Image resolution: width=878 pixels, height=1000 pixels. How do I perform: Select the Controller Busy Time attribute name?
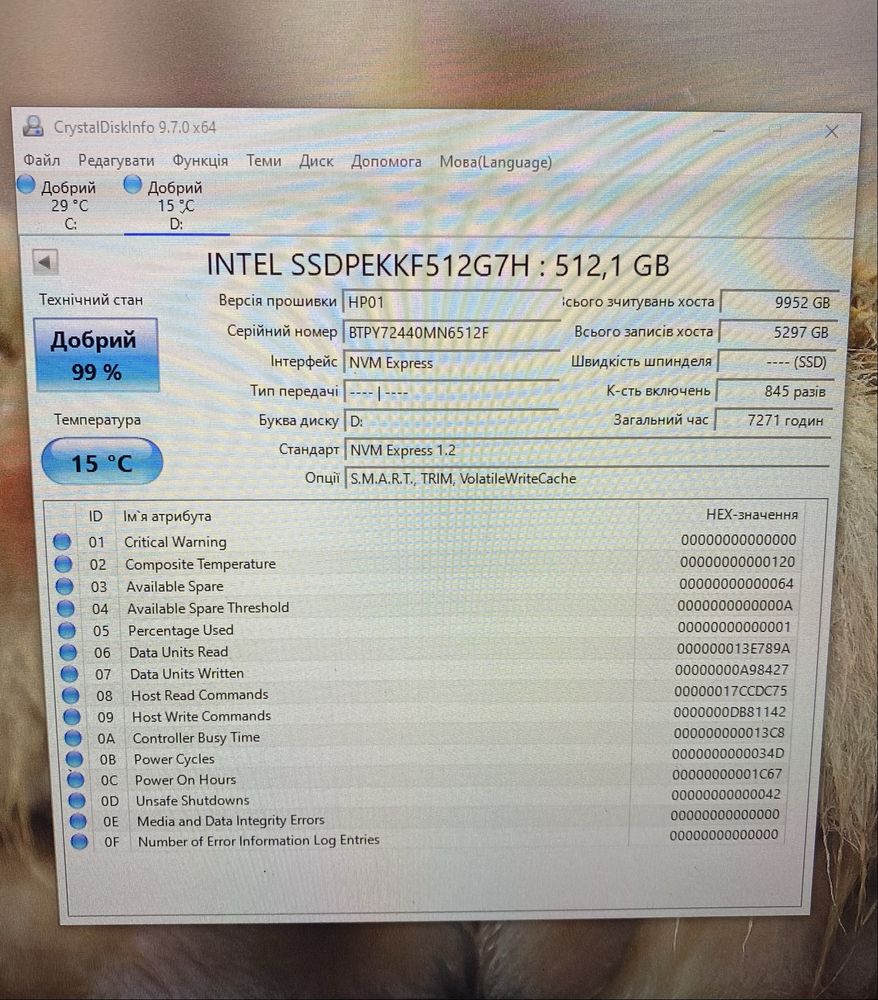(x=196, y=737)
